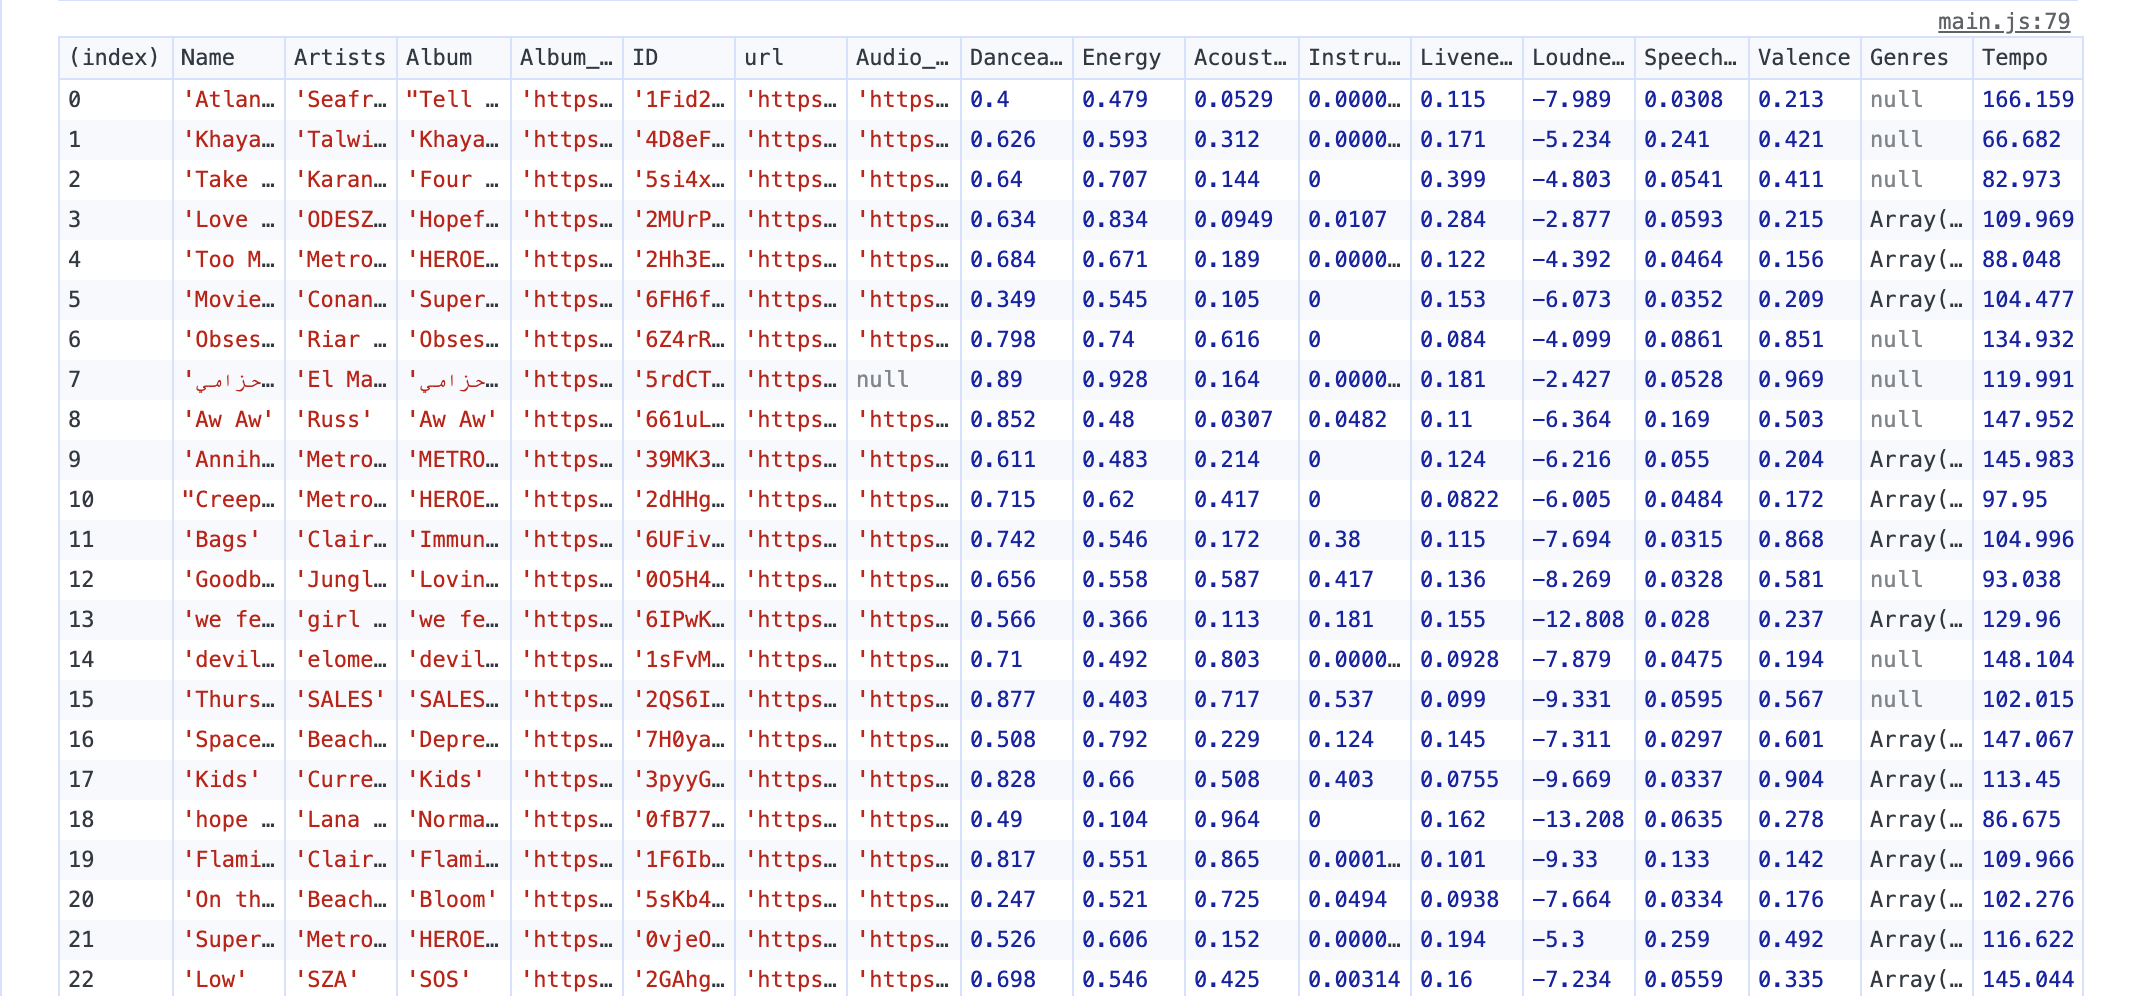This screenshot has width=2134, height=996.
Task: Sort by the (index) column header
Action: tap(114, 58)
